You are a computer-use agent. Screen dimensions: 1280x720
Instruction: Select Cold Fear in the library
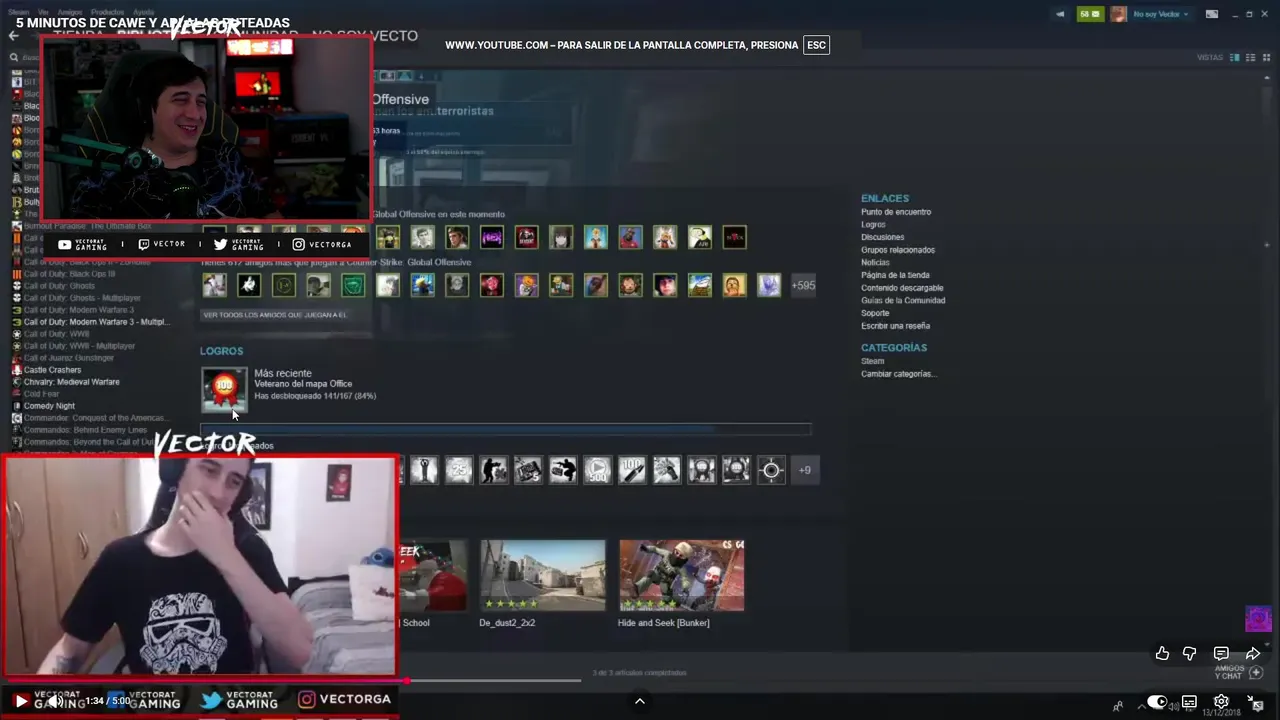click(35, 394)
